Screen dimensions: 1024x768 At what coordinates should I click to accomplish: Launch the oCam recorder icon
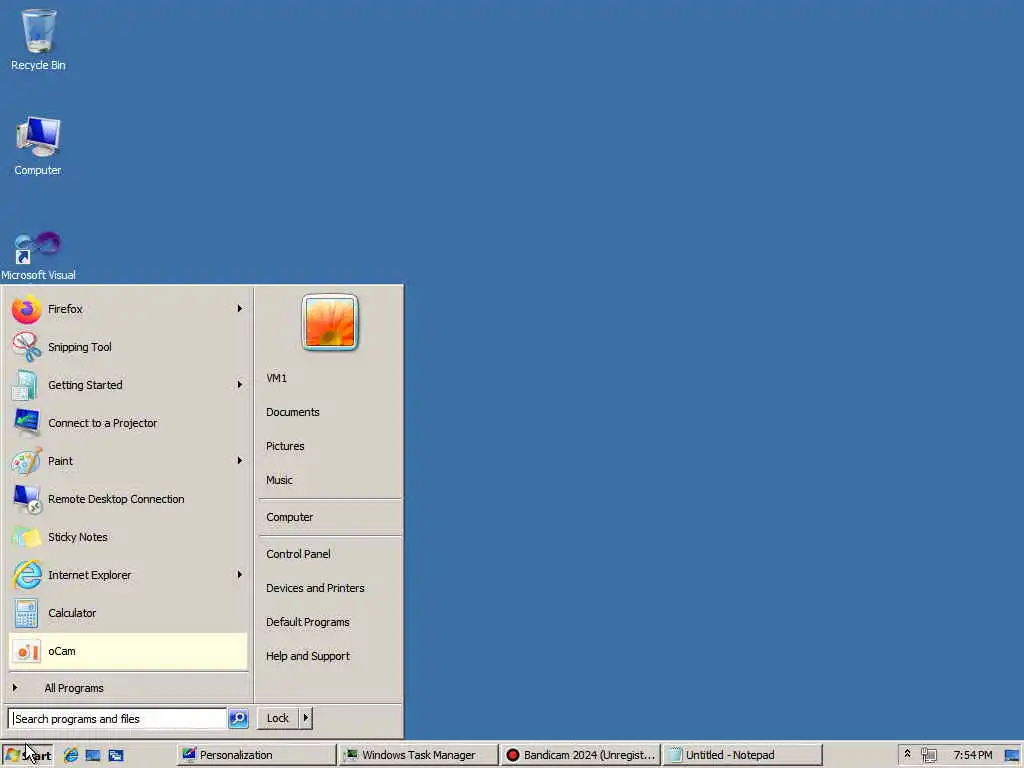coord(26,651)
